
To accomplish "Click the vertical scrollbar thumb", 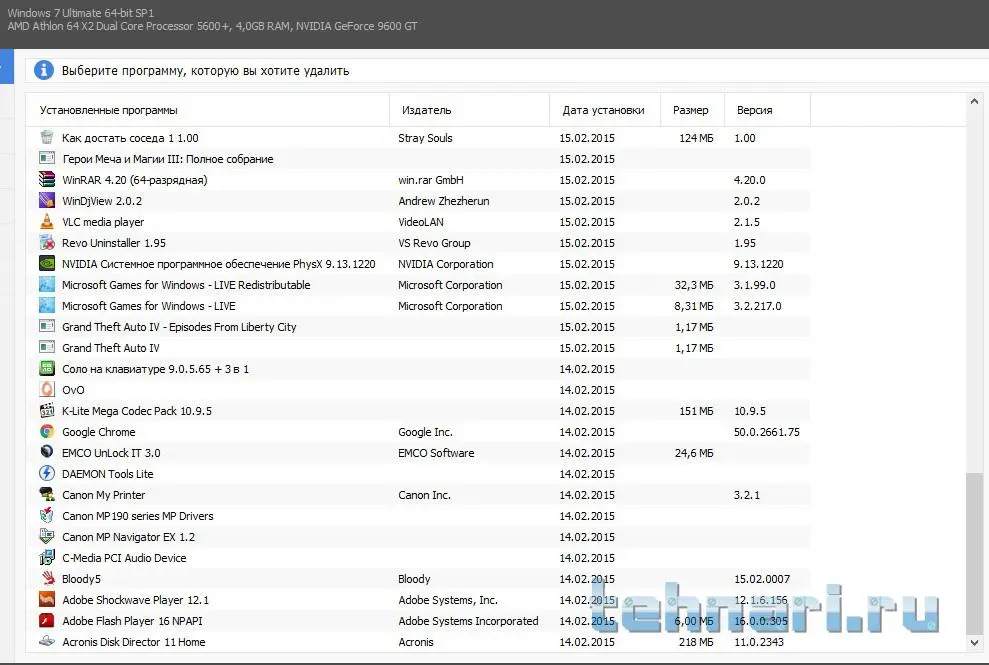I will (974, 554).
